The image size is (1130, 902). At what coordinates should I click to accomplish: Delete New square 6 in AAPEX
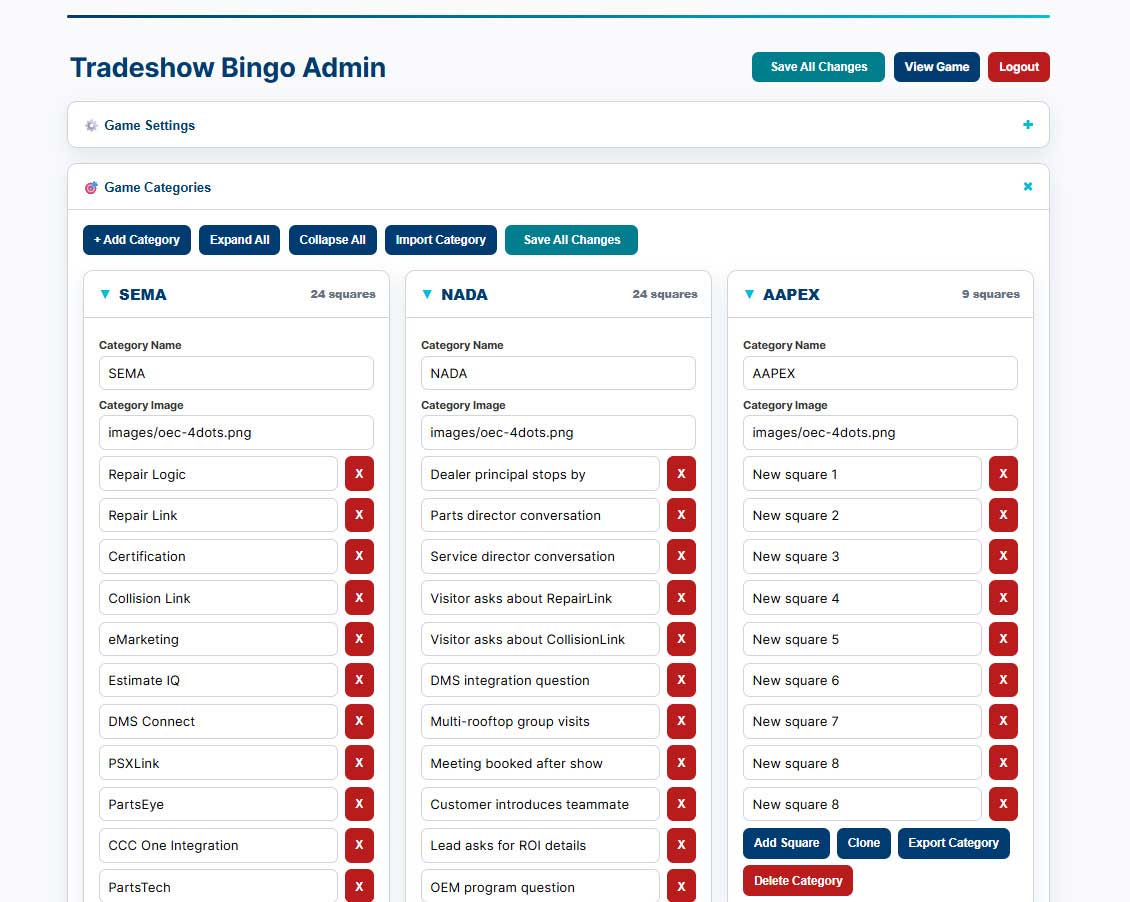pyautogui.click(x=1003, y=679)
